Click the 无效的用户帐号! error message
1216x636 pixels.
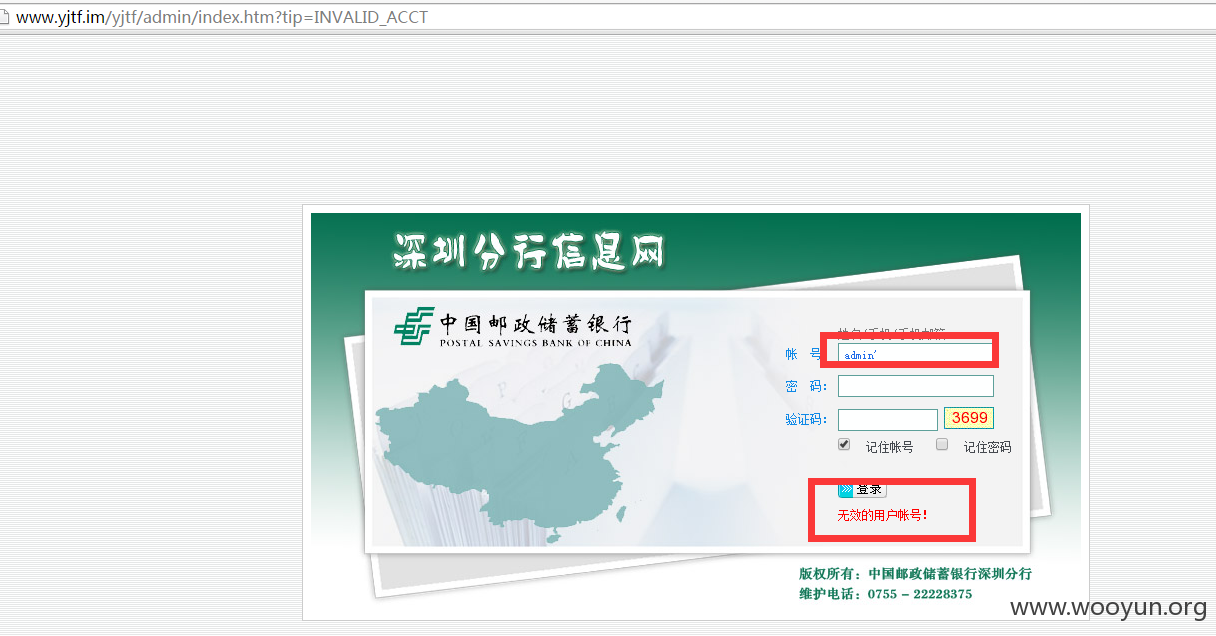tap(883, 515)
